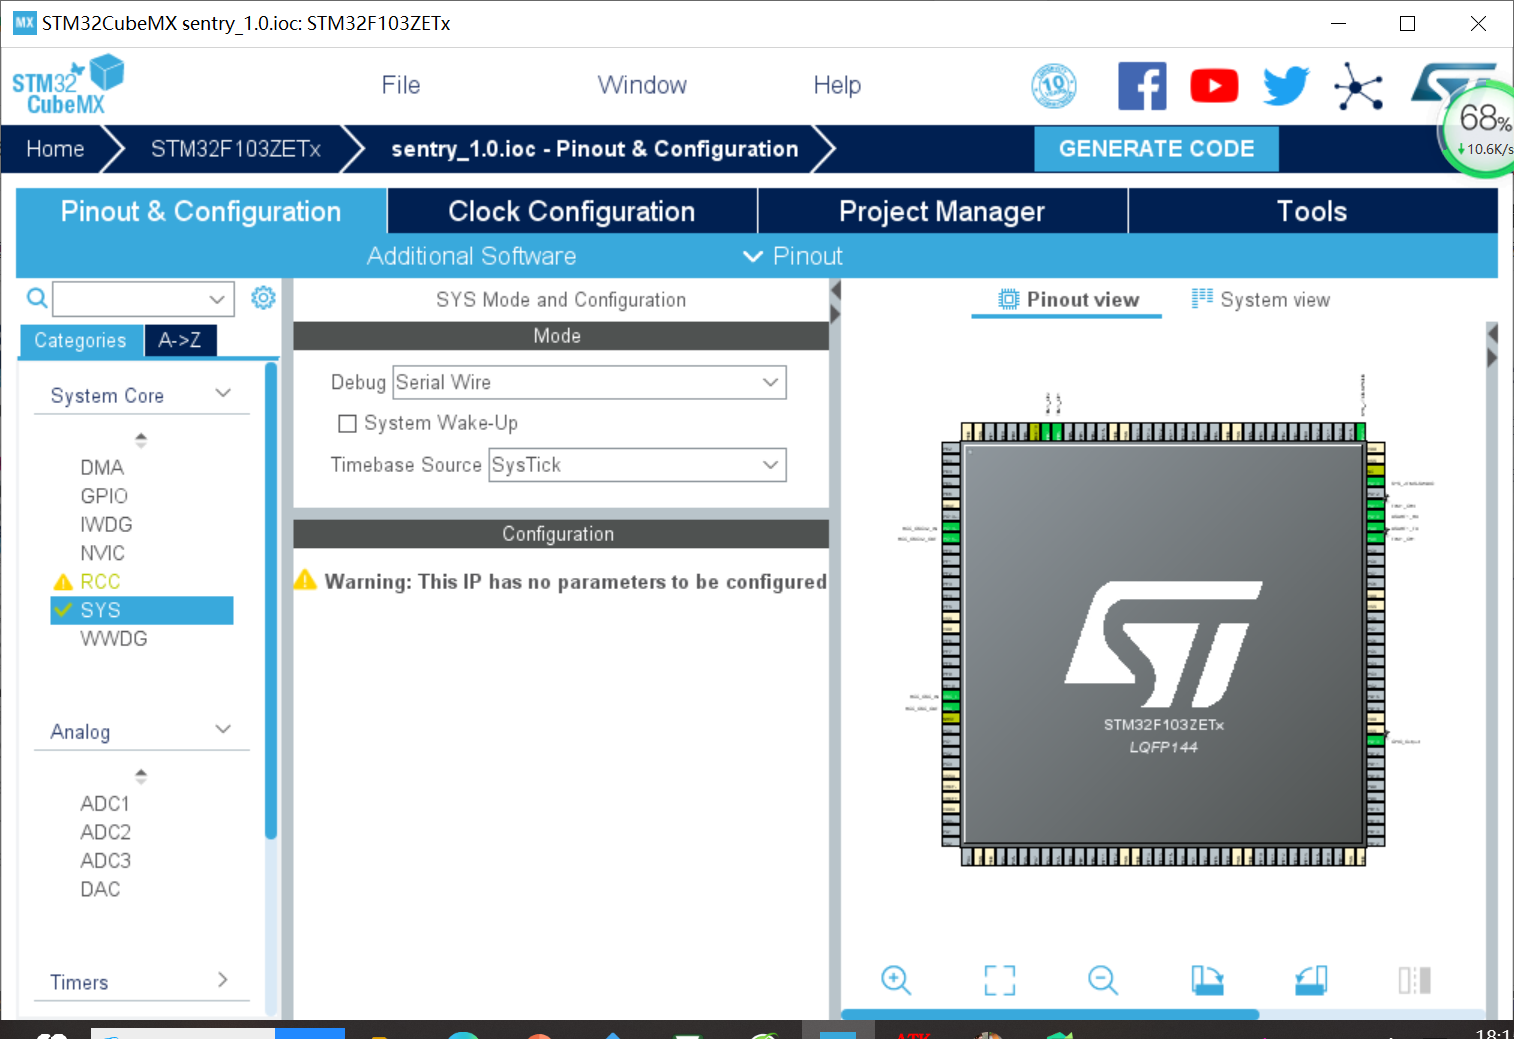The image size is (1514, 1039).
Task: Open the Window menu
Action: [642, 85]
